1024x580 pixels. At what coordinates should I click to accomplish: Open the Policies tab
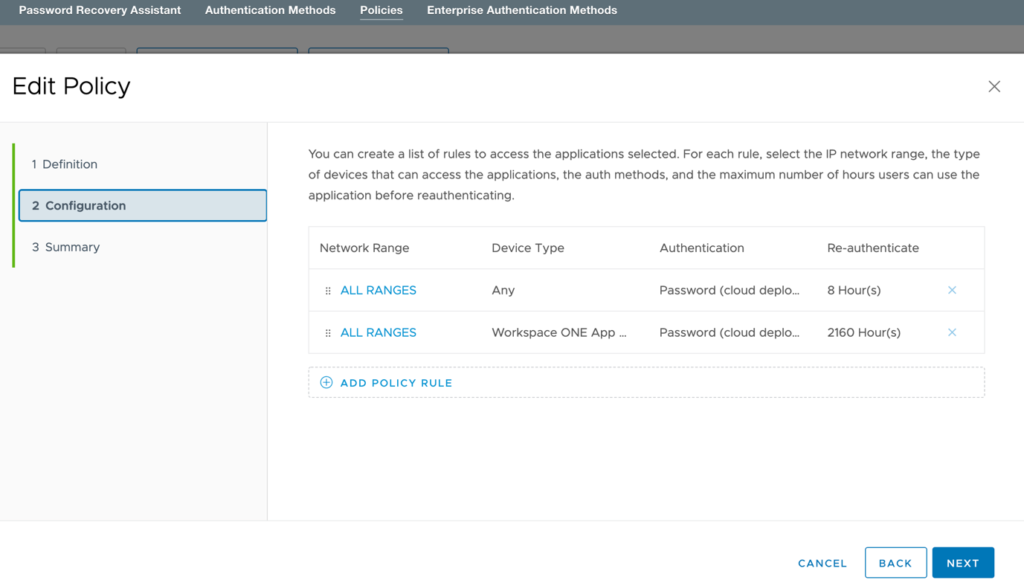[x=381, y=10]
